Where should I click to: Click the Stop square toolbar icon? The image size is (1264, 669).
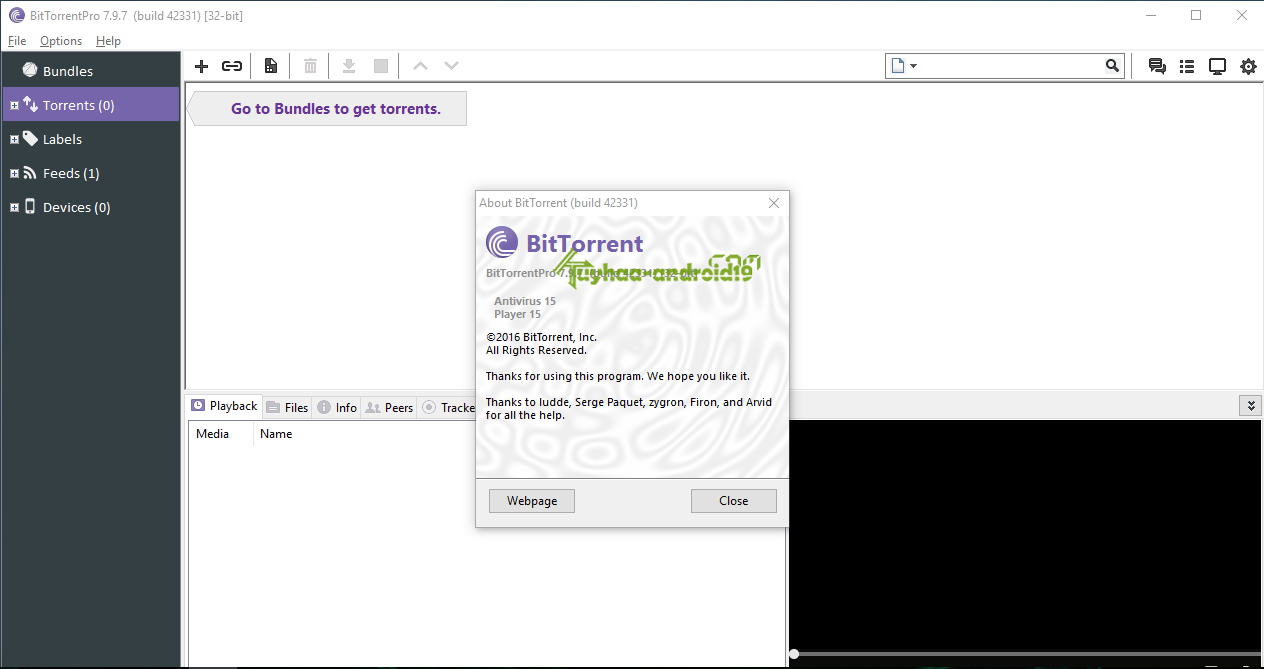coord(381,66)
